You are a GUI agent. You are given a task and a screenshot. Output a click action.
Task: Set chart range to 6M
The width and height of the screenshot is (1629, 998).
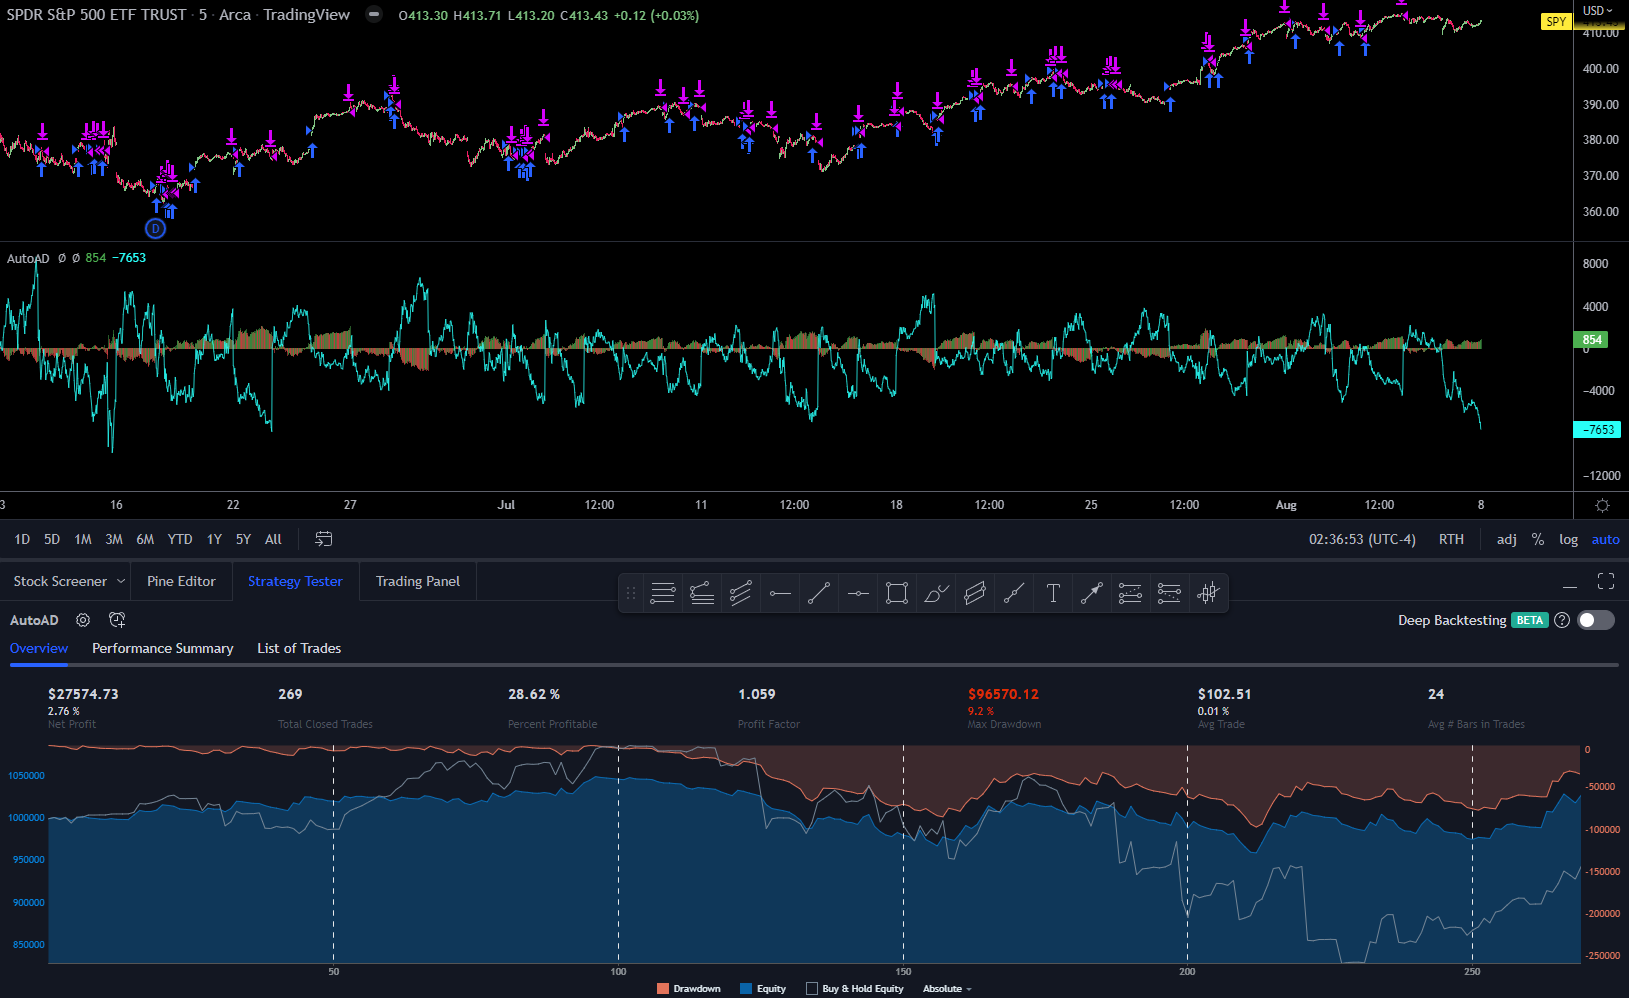point(145,539)
